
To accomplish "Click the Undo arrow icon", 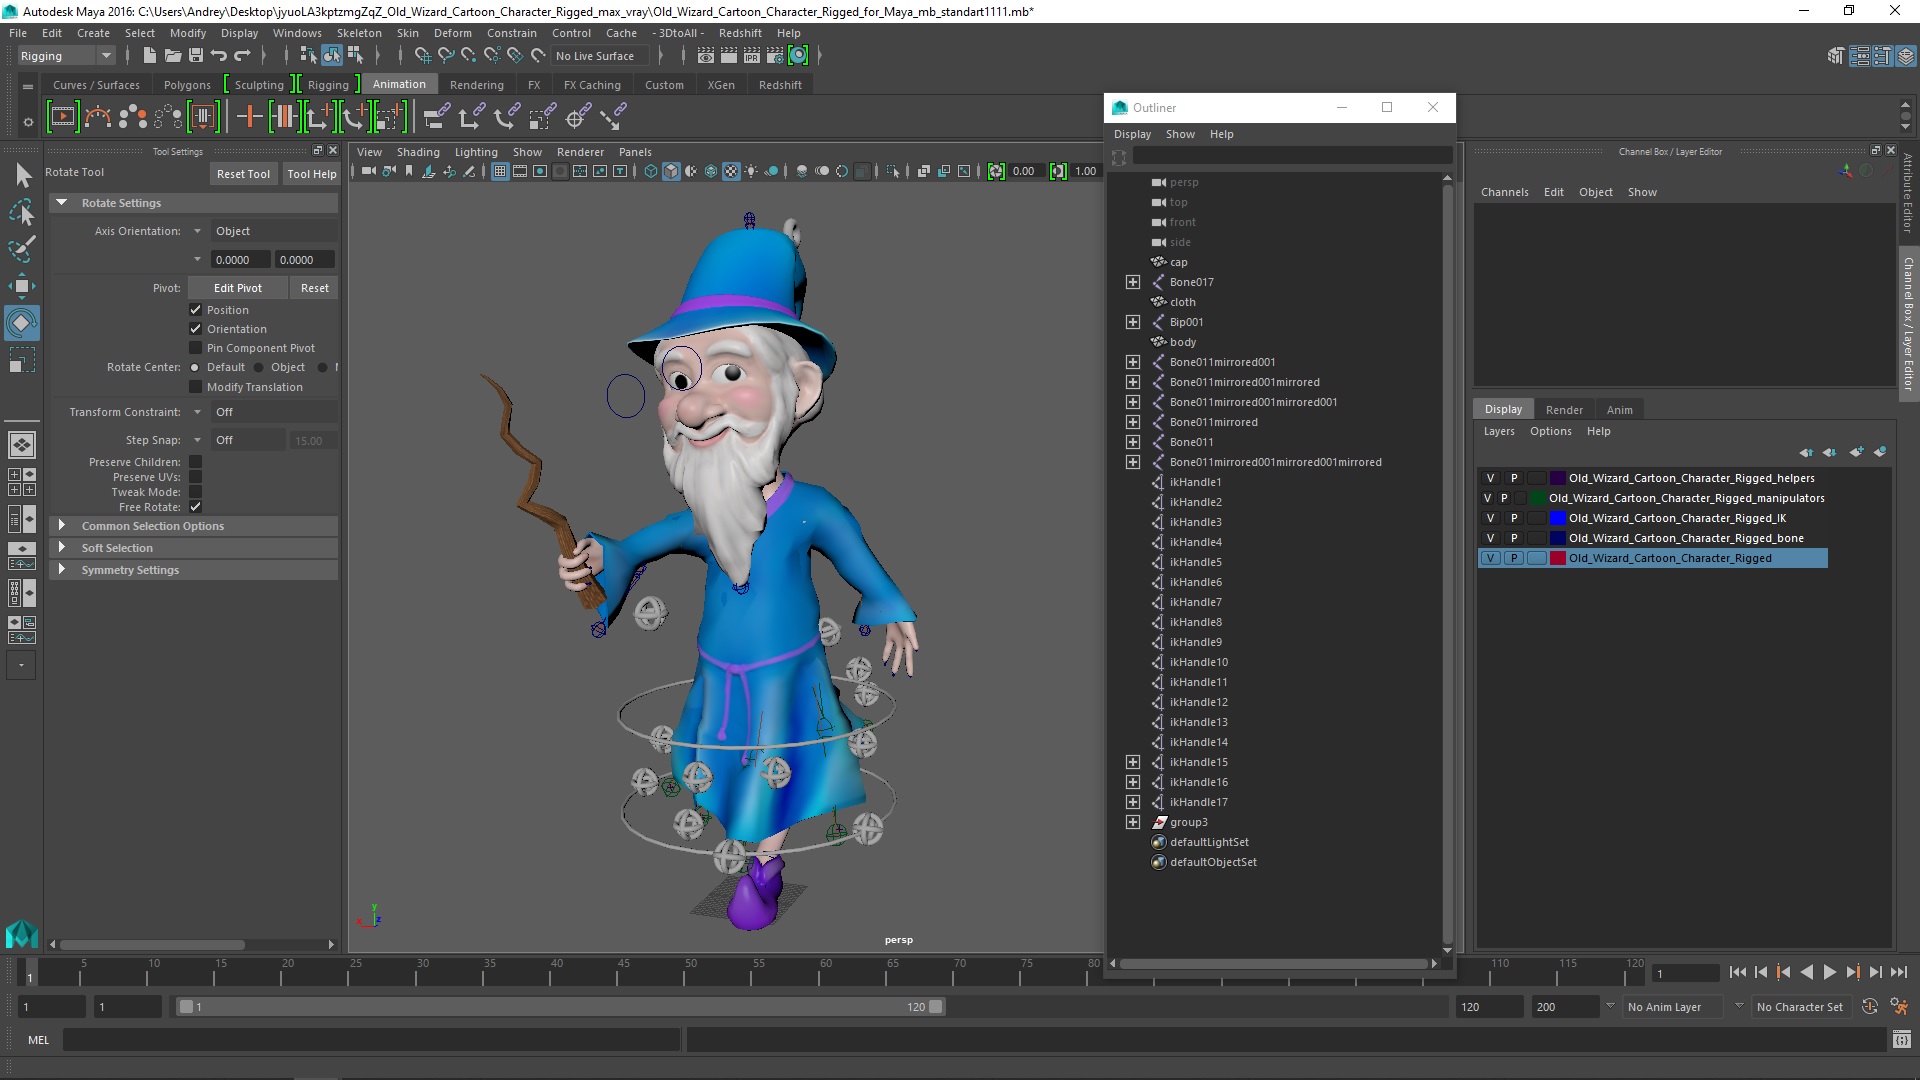I will tap(219, 56).
